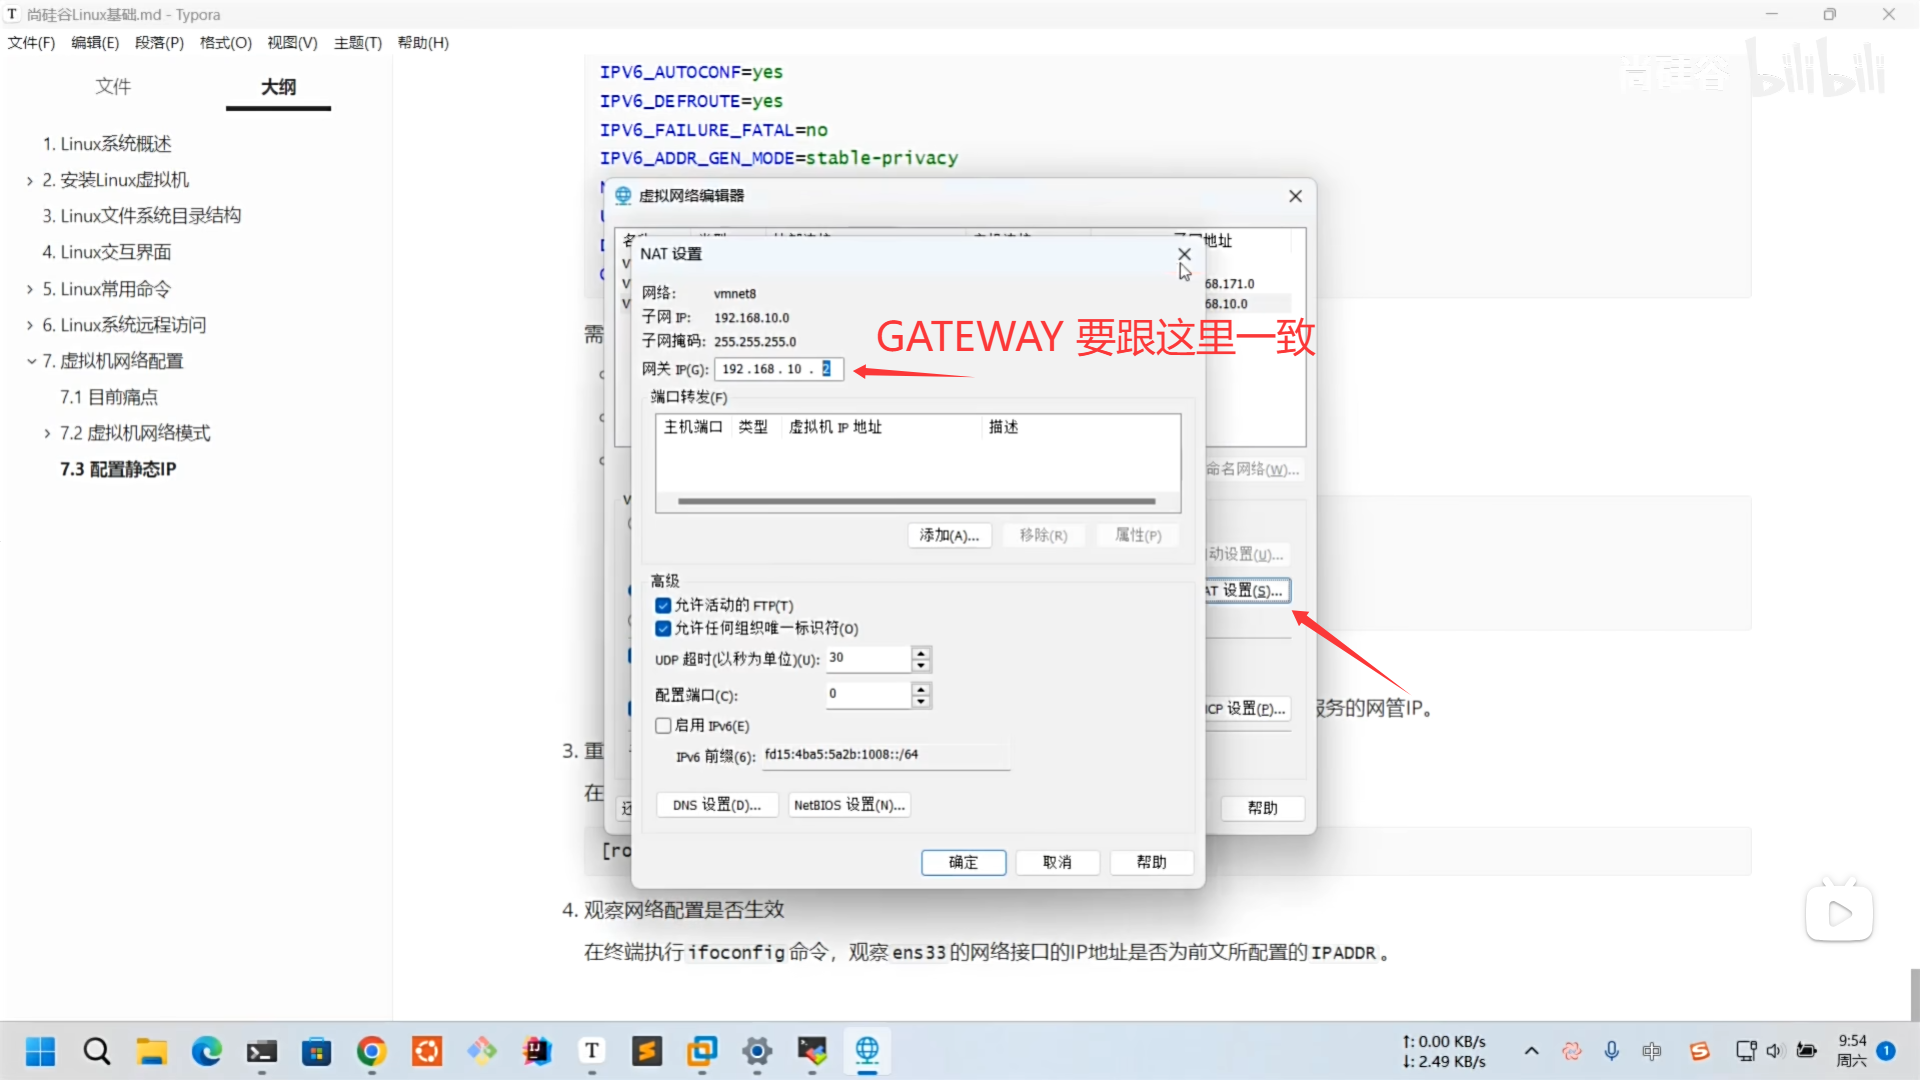Click the 确定 button in NAT settings
The width and height of the screenshot is (1920, 1080).
click(x=963, y=862)
